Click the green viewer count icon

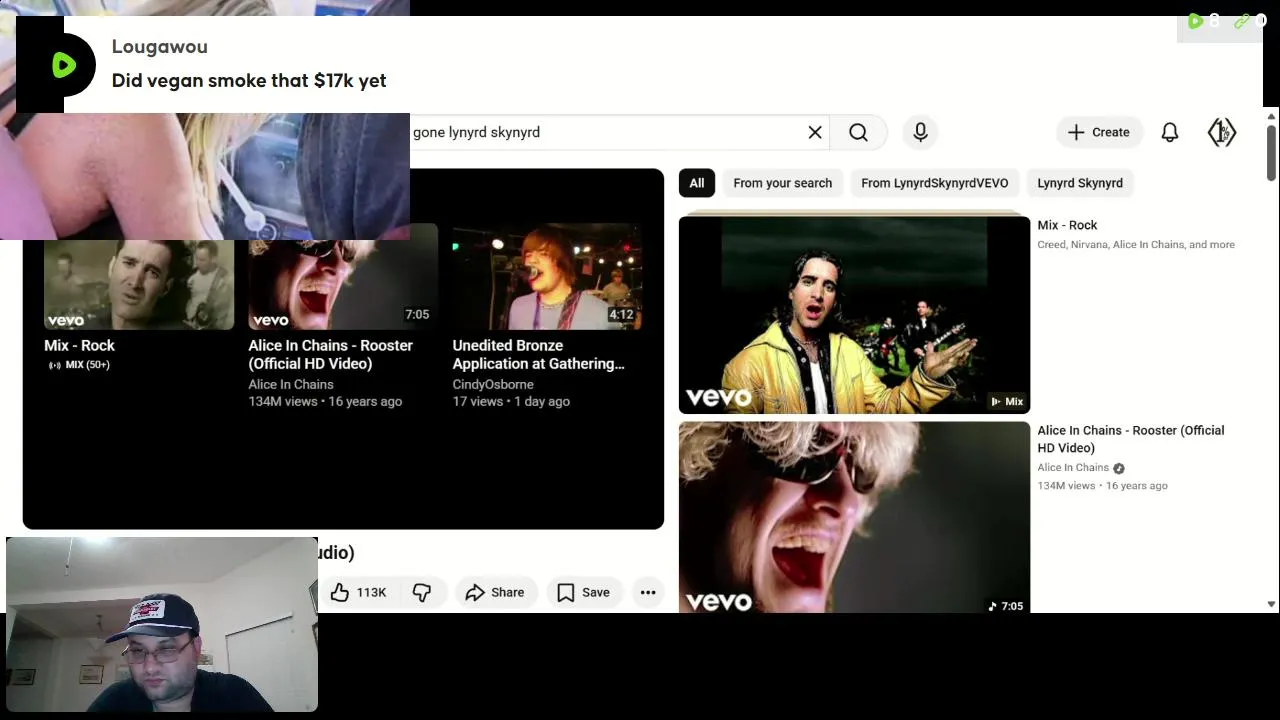[1195, 21]
